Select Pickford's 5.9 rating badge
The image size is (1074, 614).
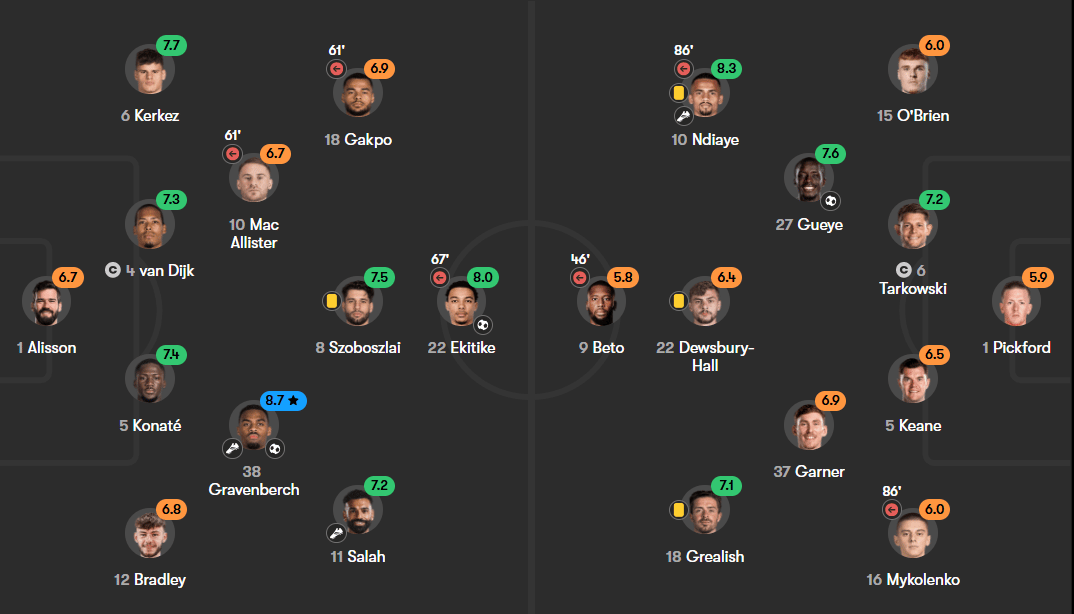pyautogui.click(x=1038, y=277)
